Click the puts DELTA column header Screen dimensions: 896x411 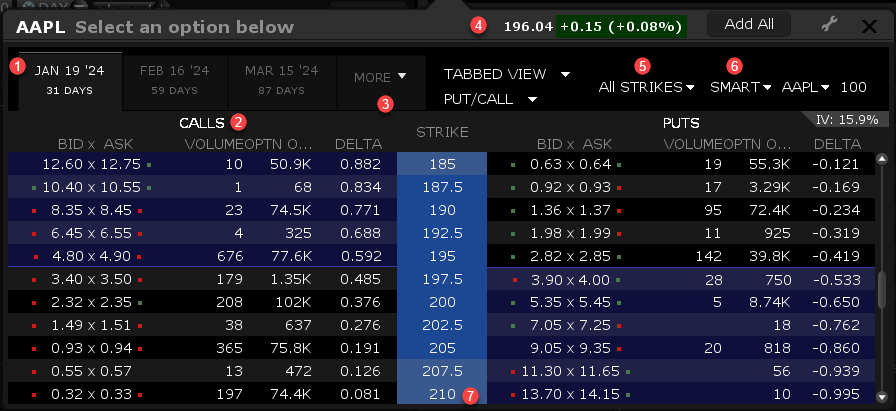pos(838,144)
